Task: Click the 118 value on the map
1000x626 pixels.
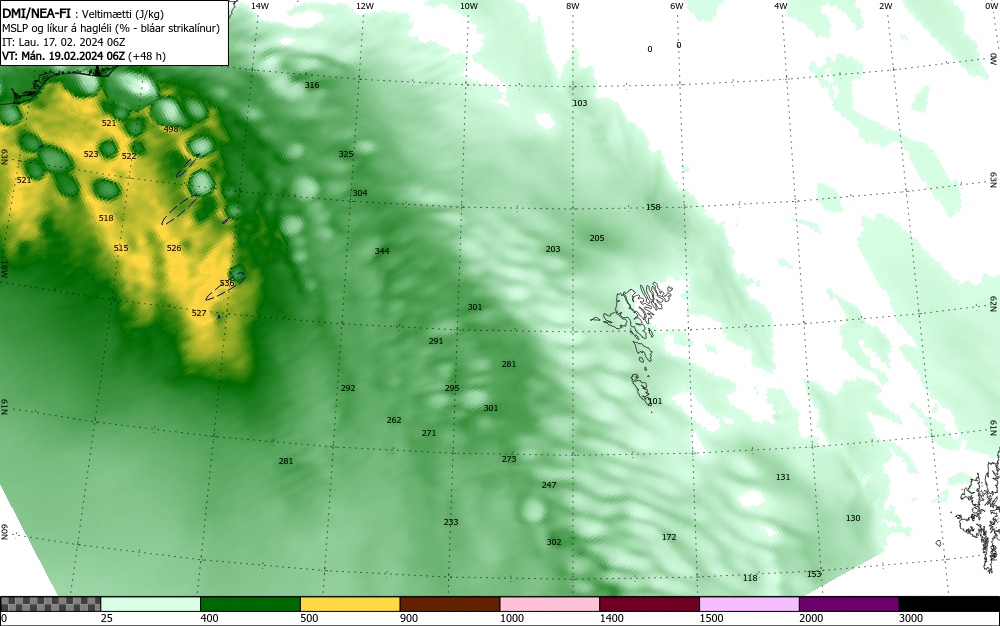Action: 751,578
